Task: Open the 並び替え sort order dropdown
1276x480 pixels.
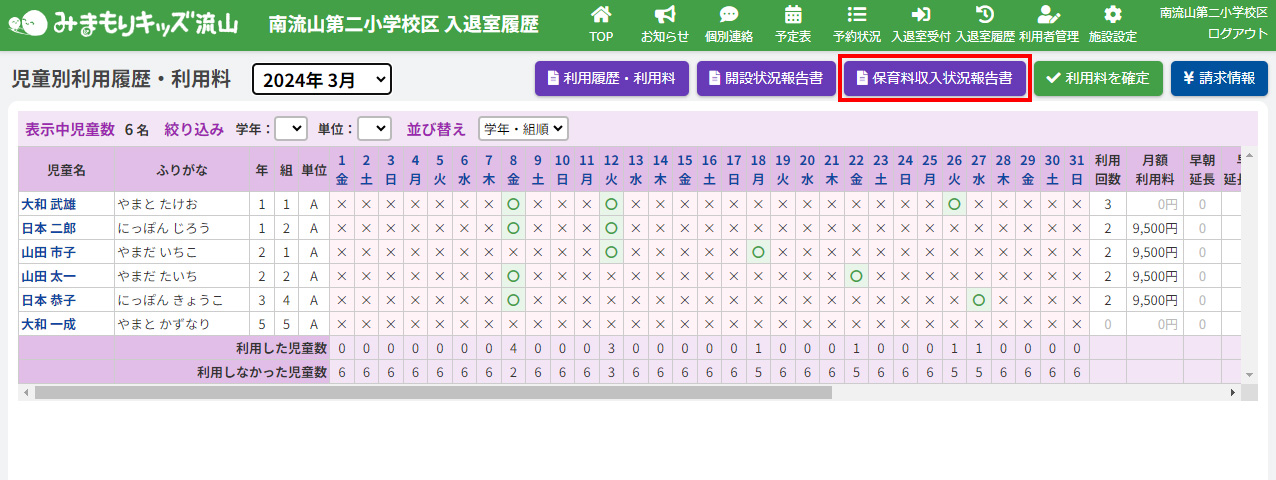Action: click(523, 128)
